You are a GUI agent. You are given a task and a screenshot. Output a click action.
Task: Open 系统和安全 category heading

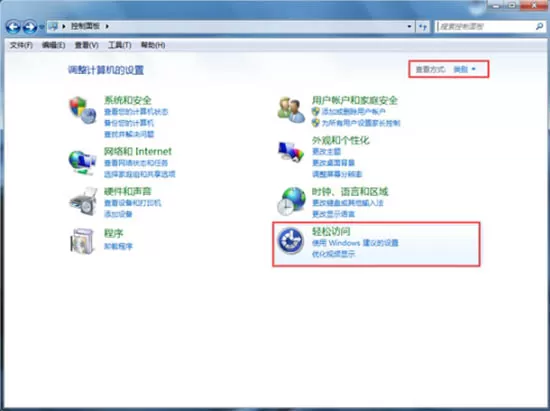(x=128, y=100)
